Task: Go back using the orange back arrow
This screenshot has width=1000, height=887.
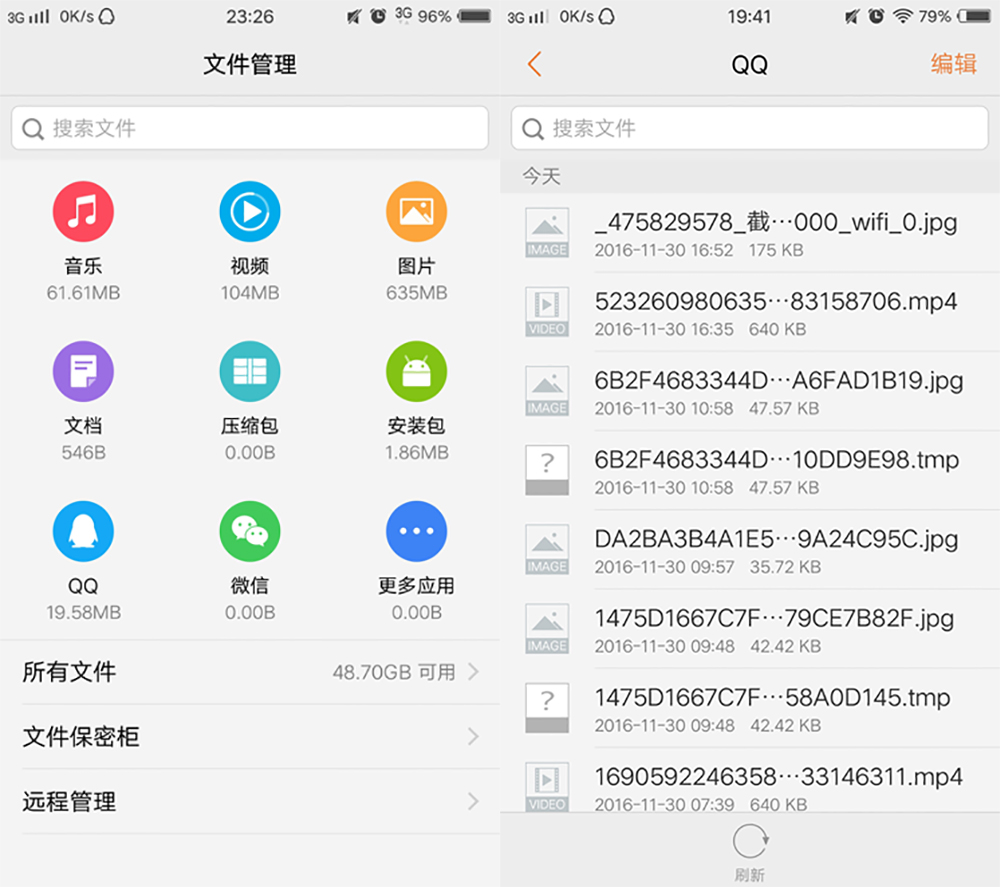Action: pyautogui.click(x=534, y=65)
